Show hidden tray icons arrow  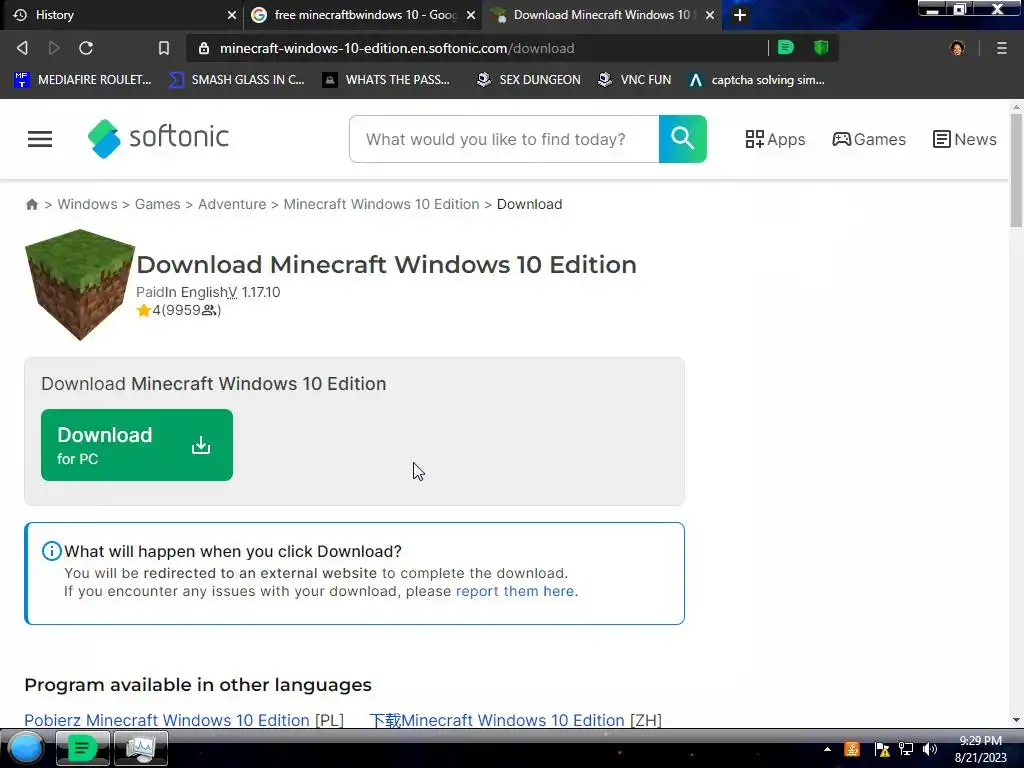point(827,749)
